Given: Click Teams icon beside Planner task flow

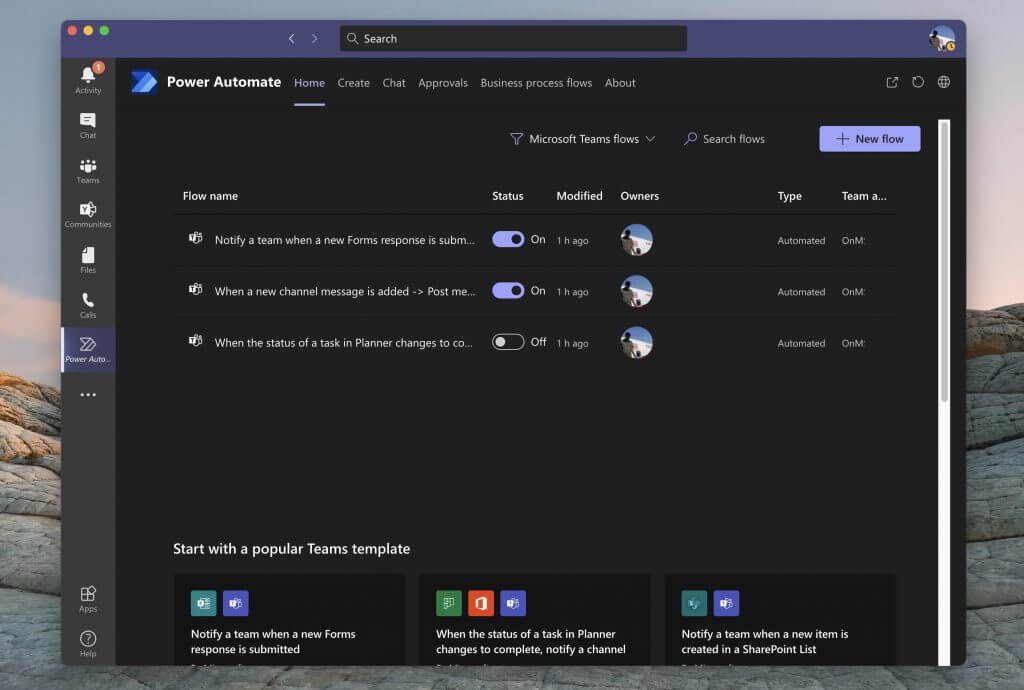Looking at the screenshot, I should [x=195, y=340].
